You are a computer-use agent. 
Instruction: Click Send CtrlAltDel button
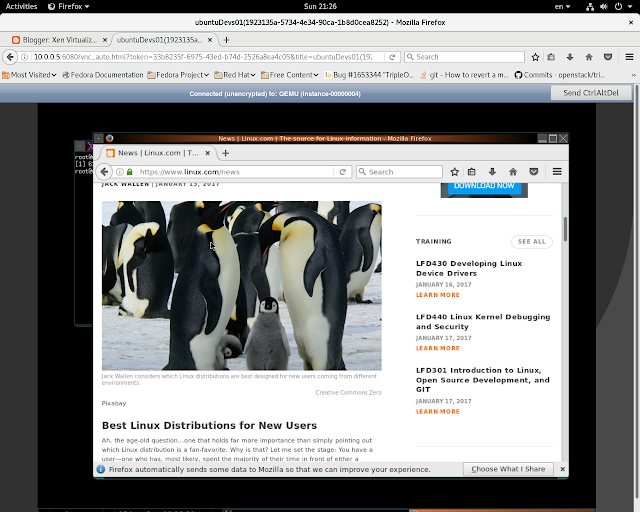click(591, 93)
